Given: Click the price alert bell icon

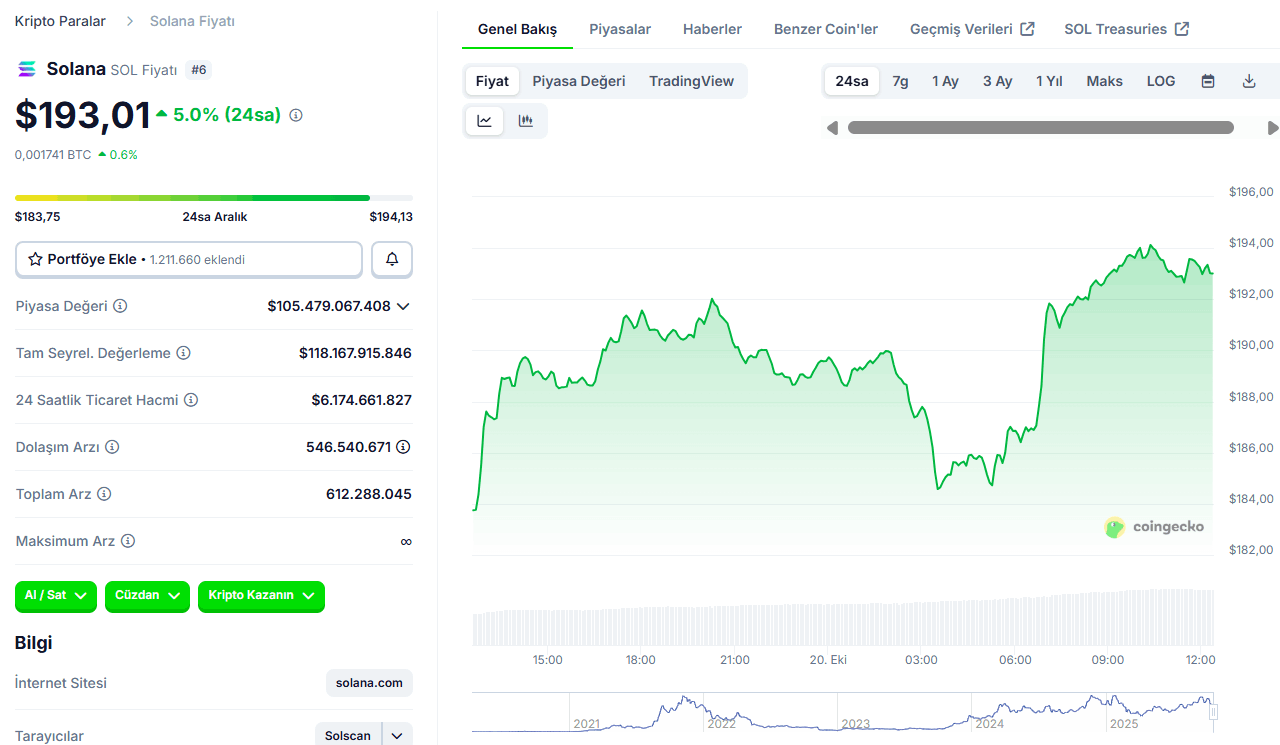Looking at the screenshot, I should (x=392, y=259).
